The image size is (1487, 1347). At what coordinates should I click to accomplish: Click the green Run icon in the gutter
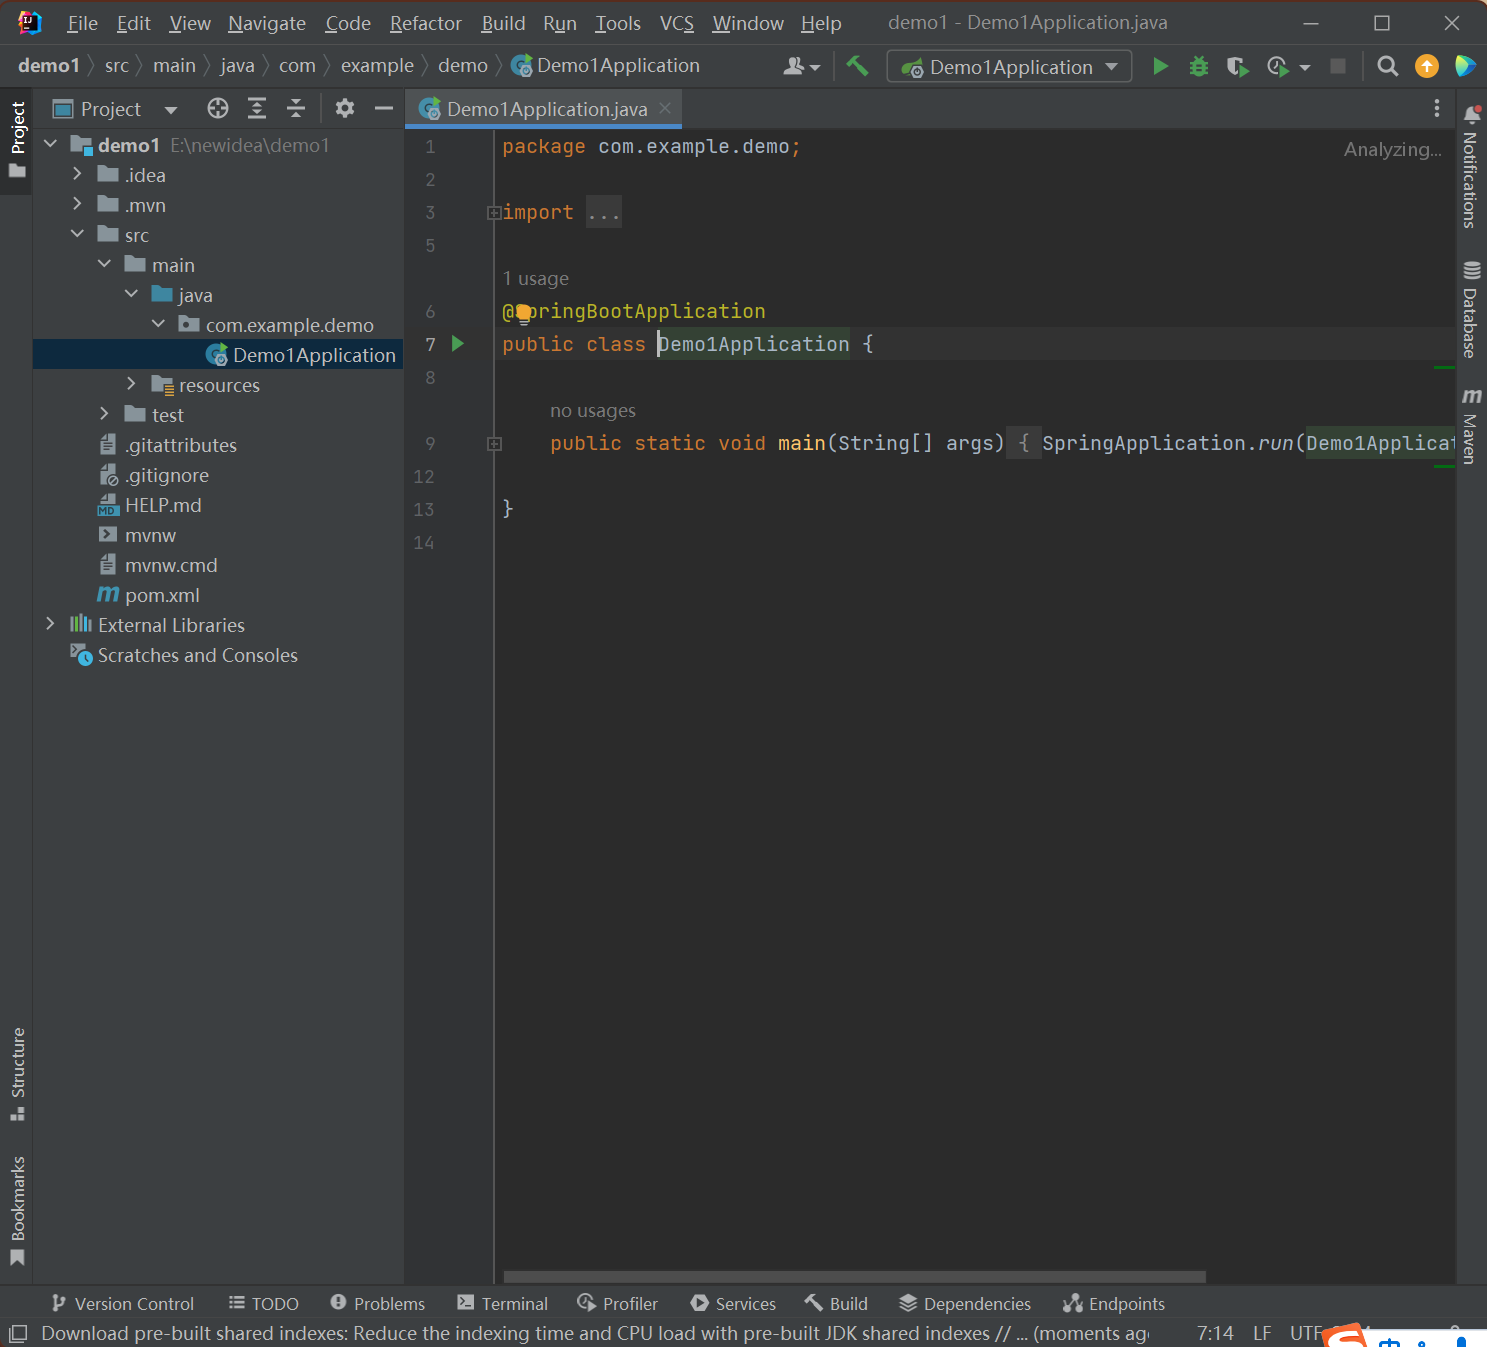click(x=458, y=343)
